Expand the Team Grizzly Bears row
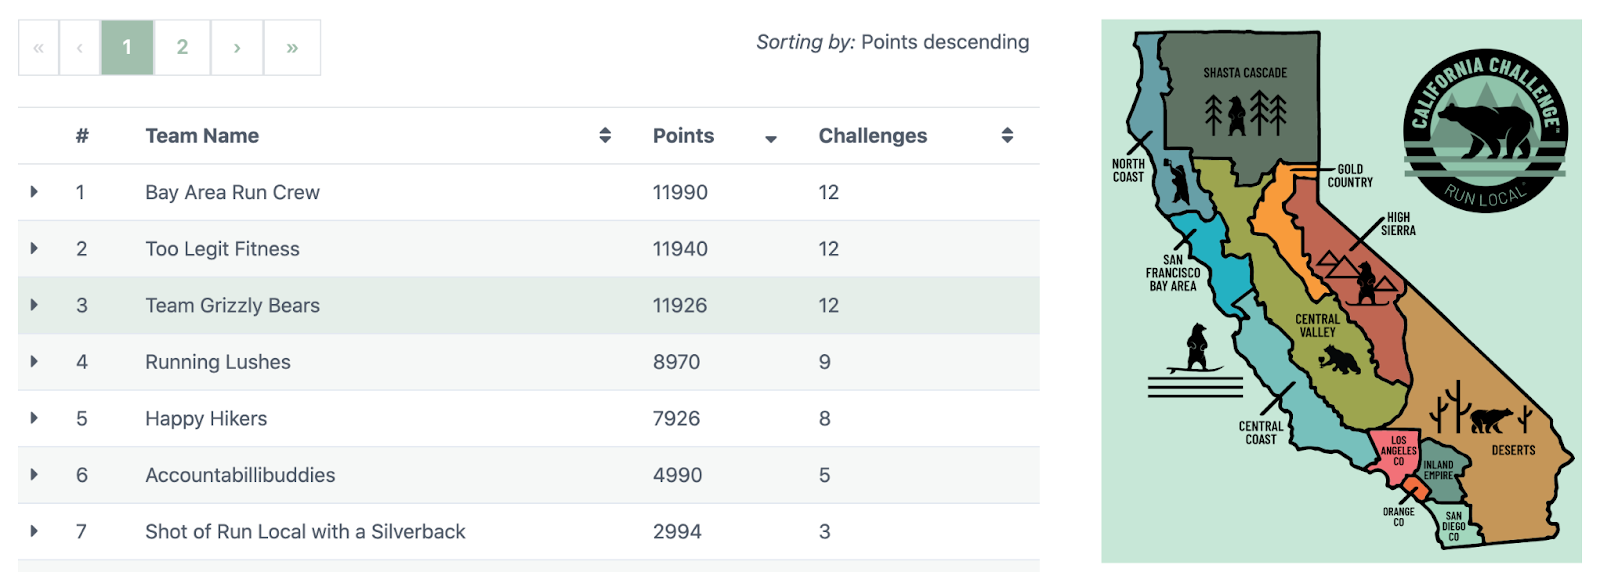The height and width of the screenshot is (572, 1600). (x=34, y=305)
